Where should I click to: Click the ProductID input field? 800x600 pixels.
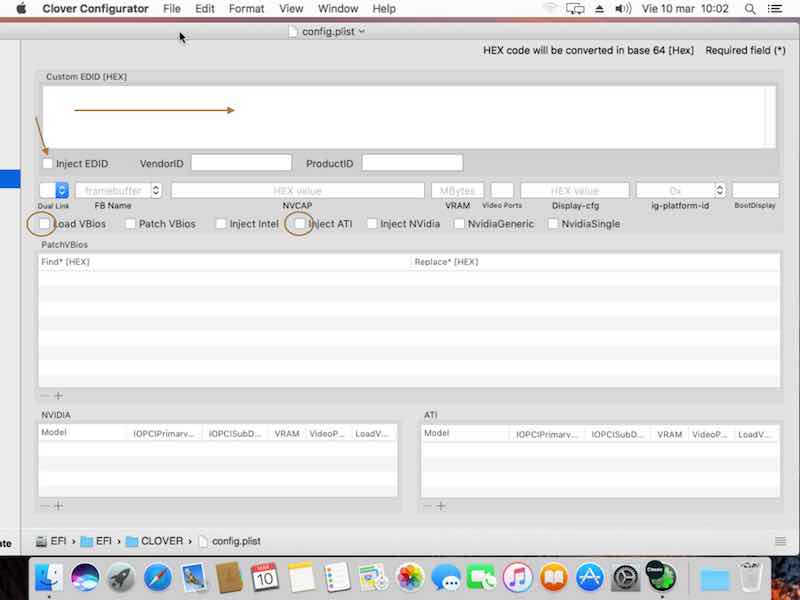point(412,163)
